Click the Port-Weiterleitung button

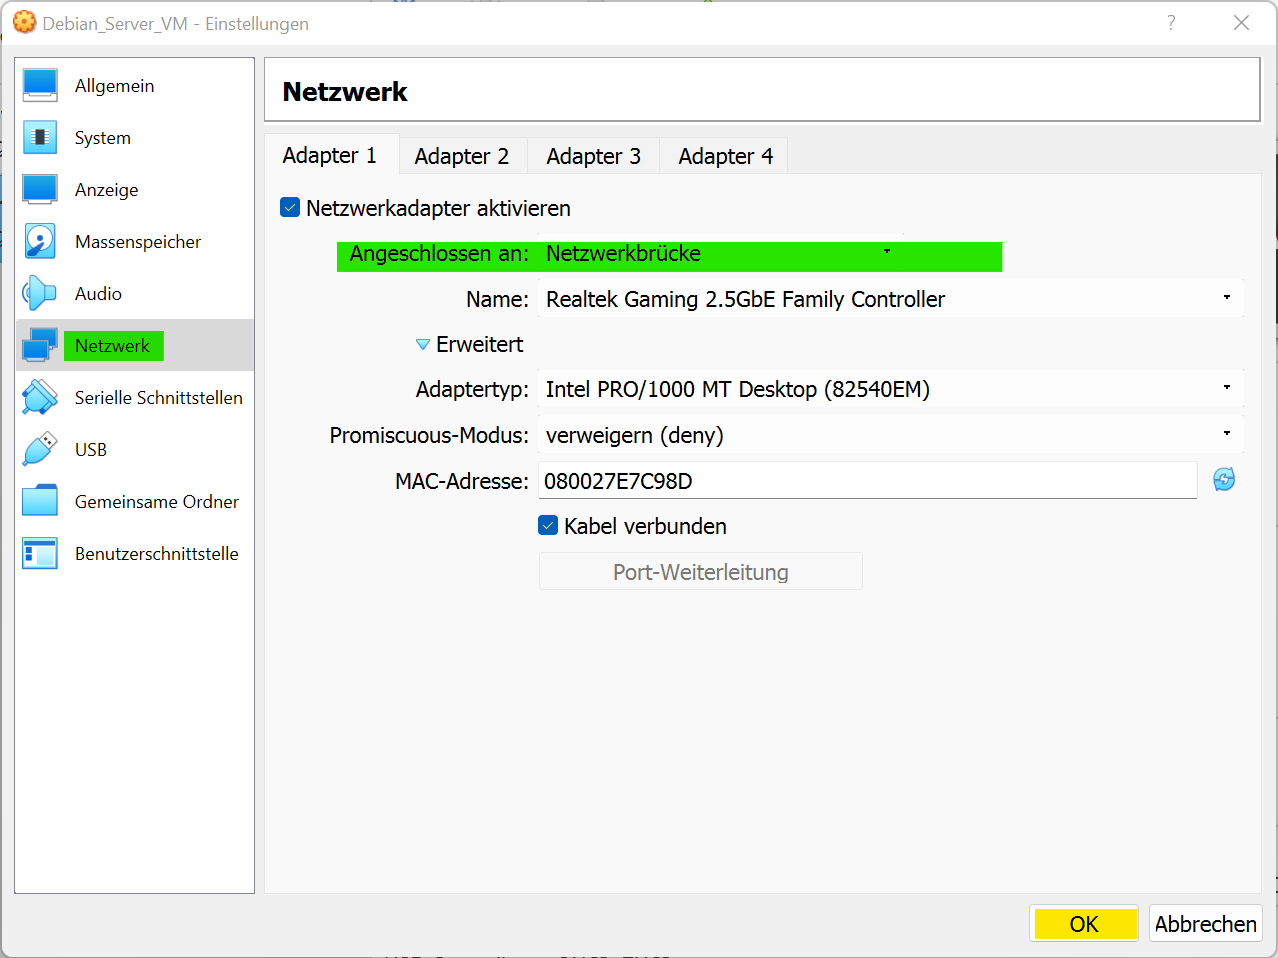click(x=700, y=571)
